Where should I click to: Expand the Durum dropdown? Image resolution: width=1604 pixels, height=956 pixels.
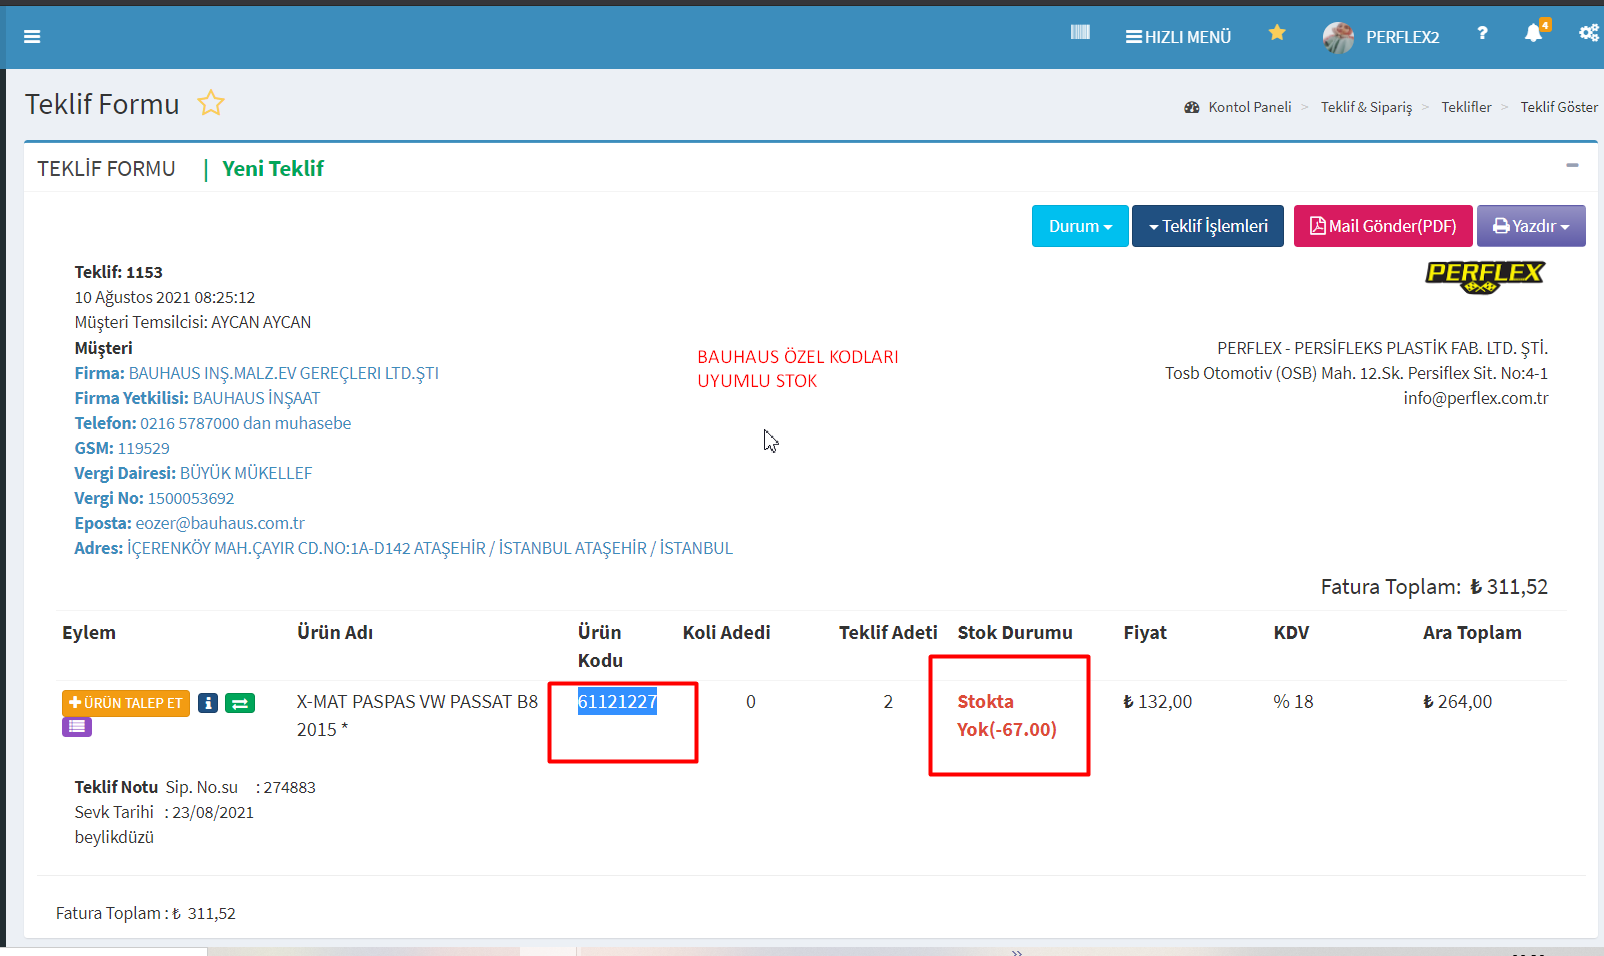1080,226
